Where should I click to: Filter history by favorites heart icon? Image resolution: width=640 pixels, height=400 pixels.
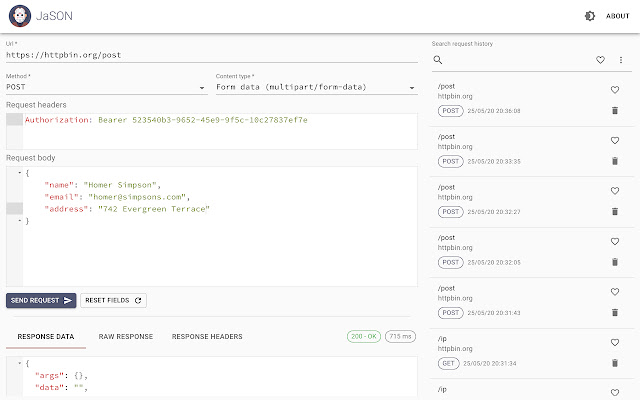(600, 61)
